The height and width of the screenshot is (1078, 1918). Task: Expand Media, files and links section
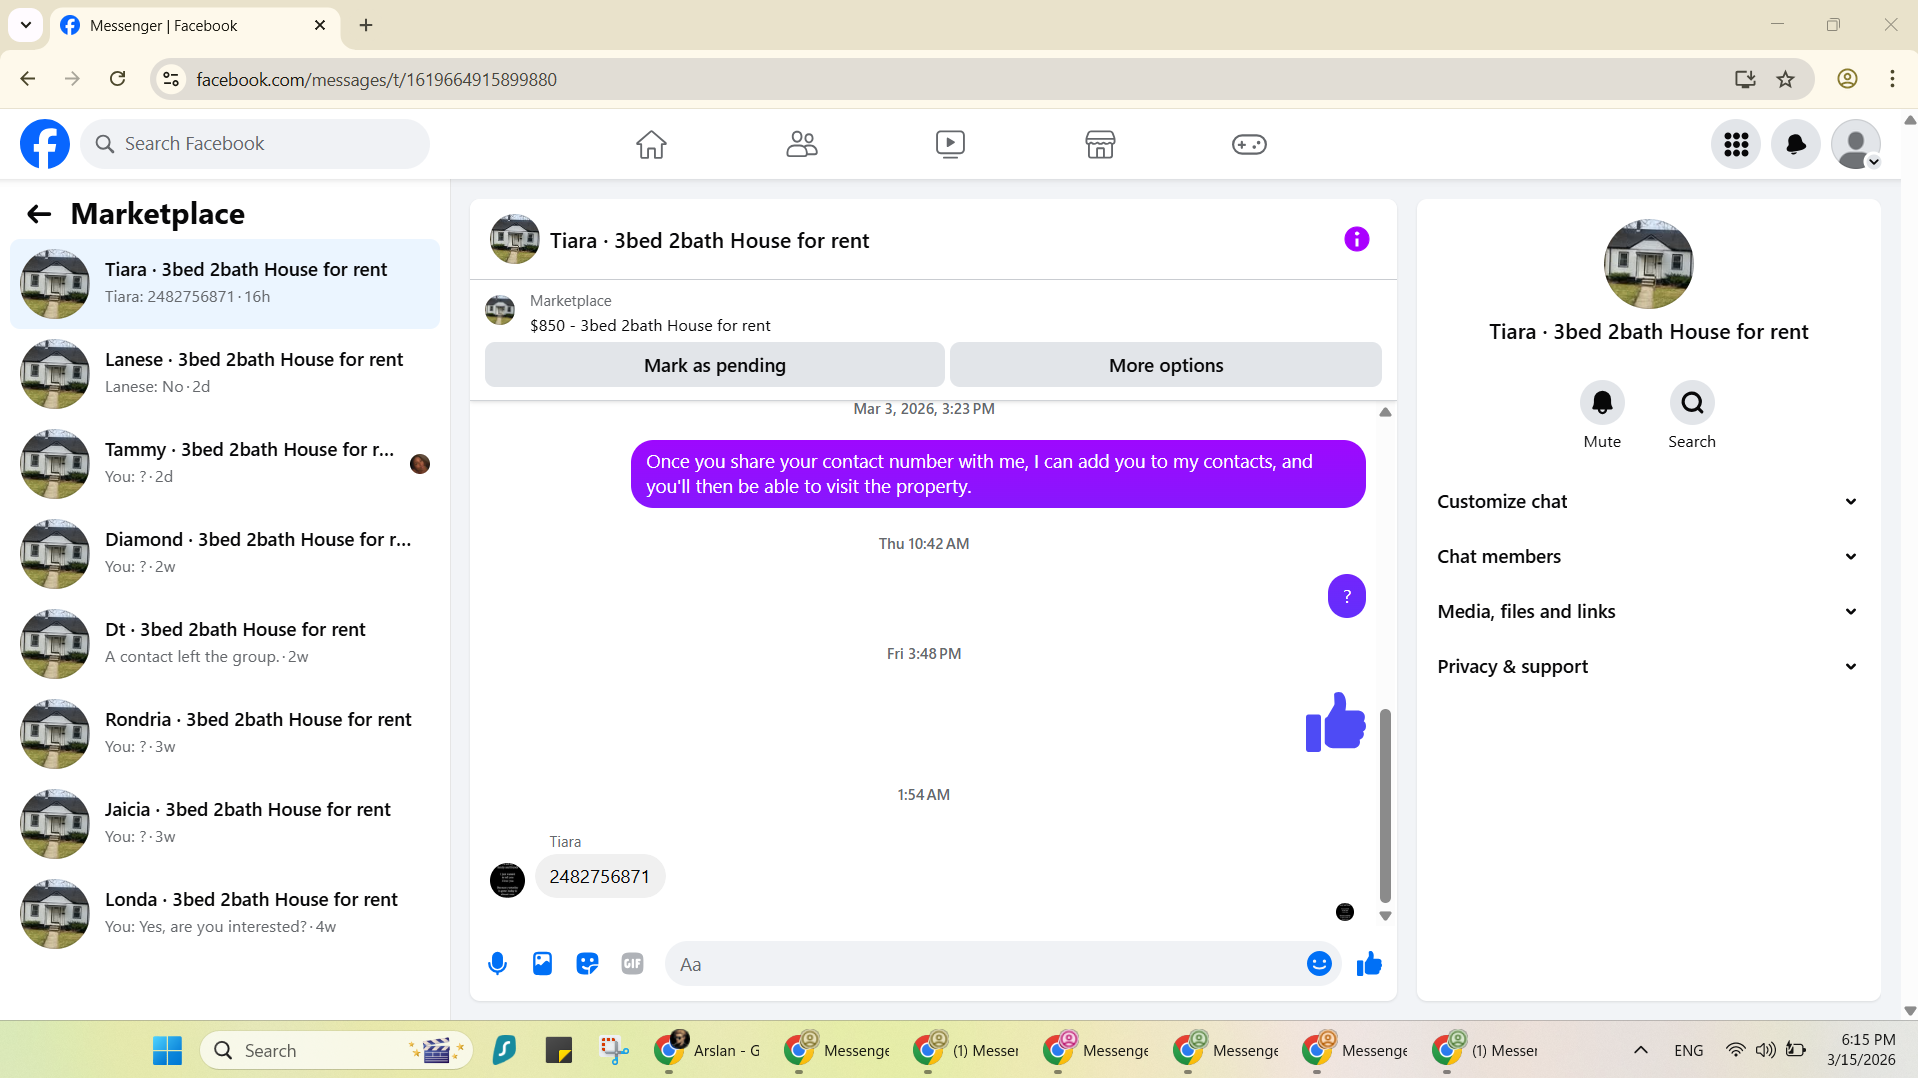point(1648,612)
